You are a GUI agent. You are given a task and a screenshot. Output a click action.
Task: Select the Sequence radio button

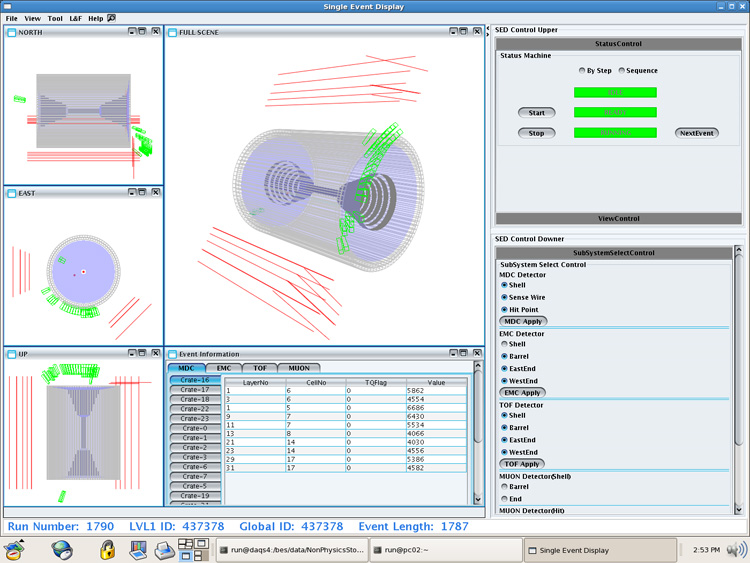[x=622, y=71]
